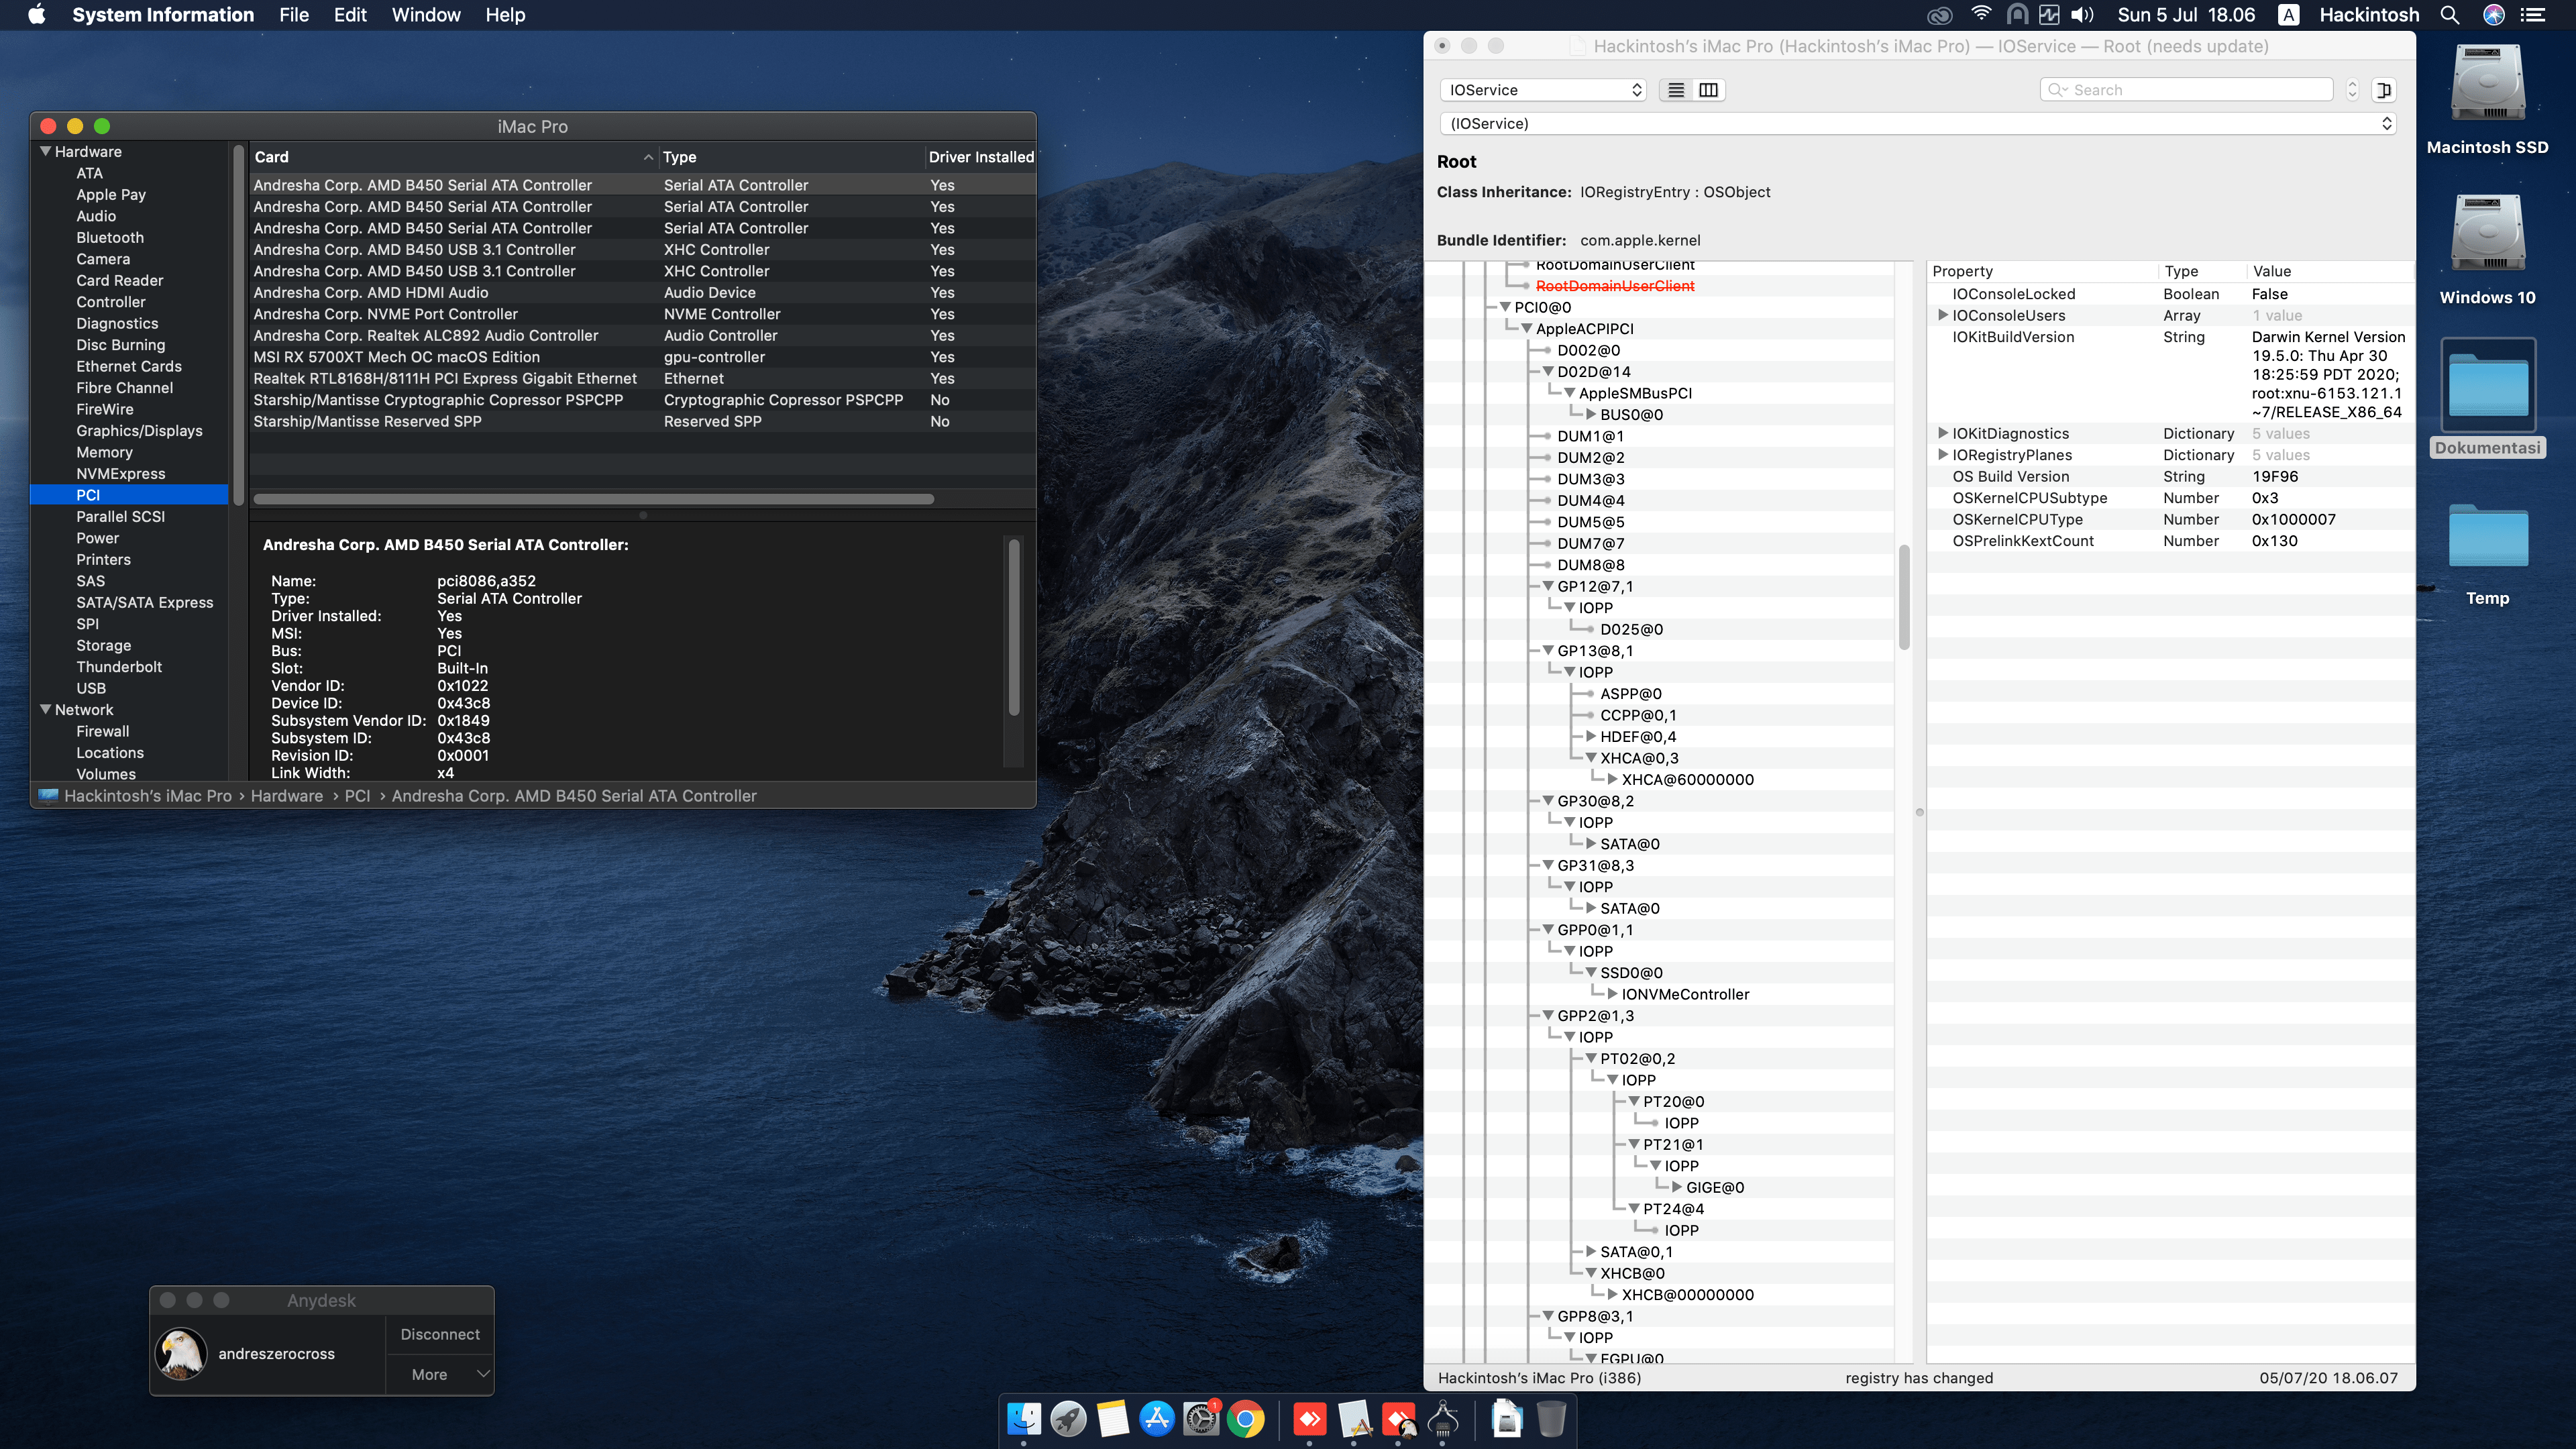Collapse the Hardware section in sidebar
Image resolution: width=2576 pixels, height=1449 pixels.
tap(45, 152)
